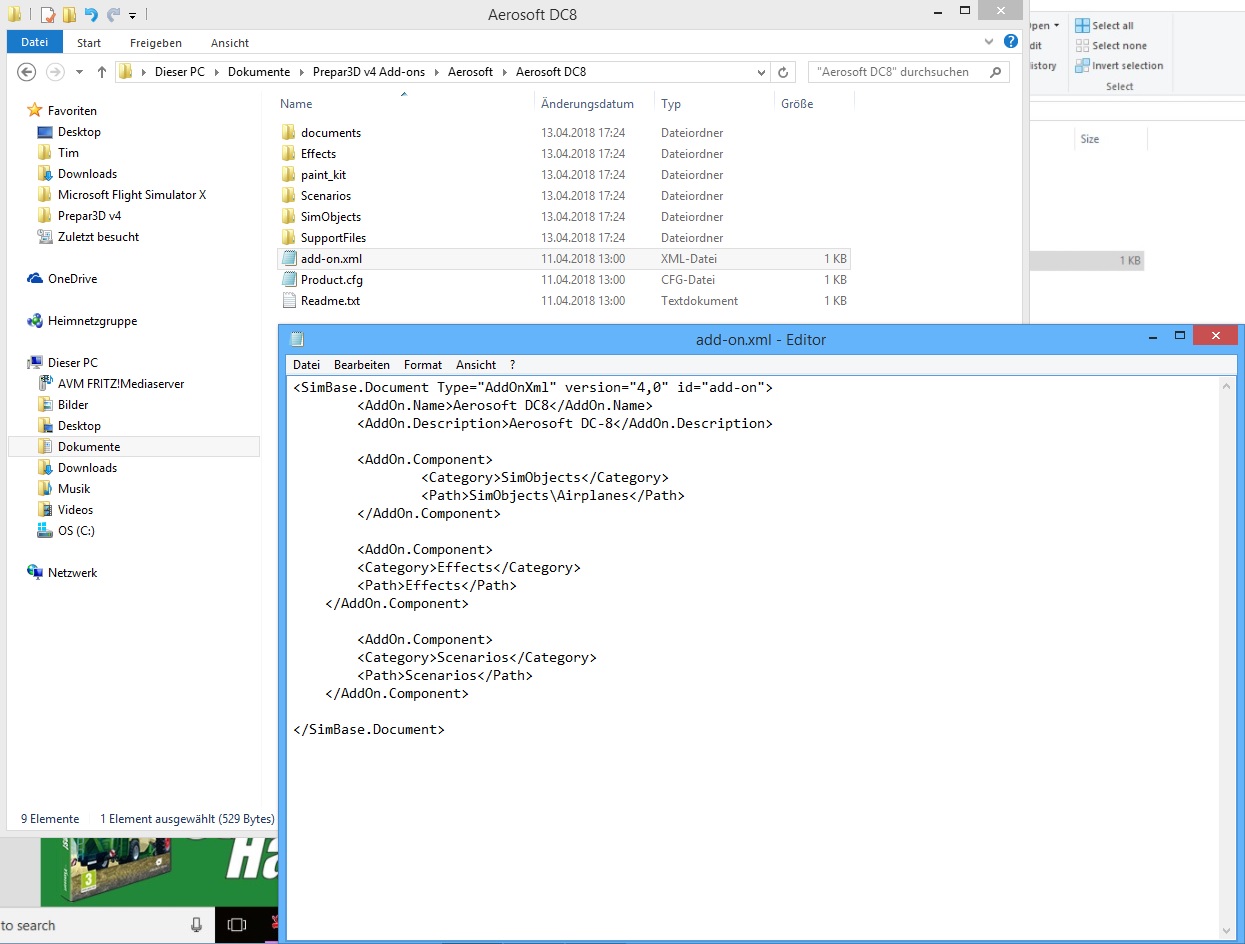
Task: Open OS (C:) drive
Action: 76,531
